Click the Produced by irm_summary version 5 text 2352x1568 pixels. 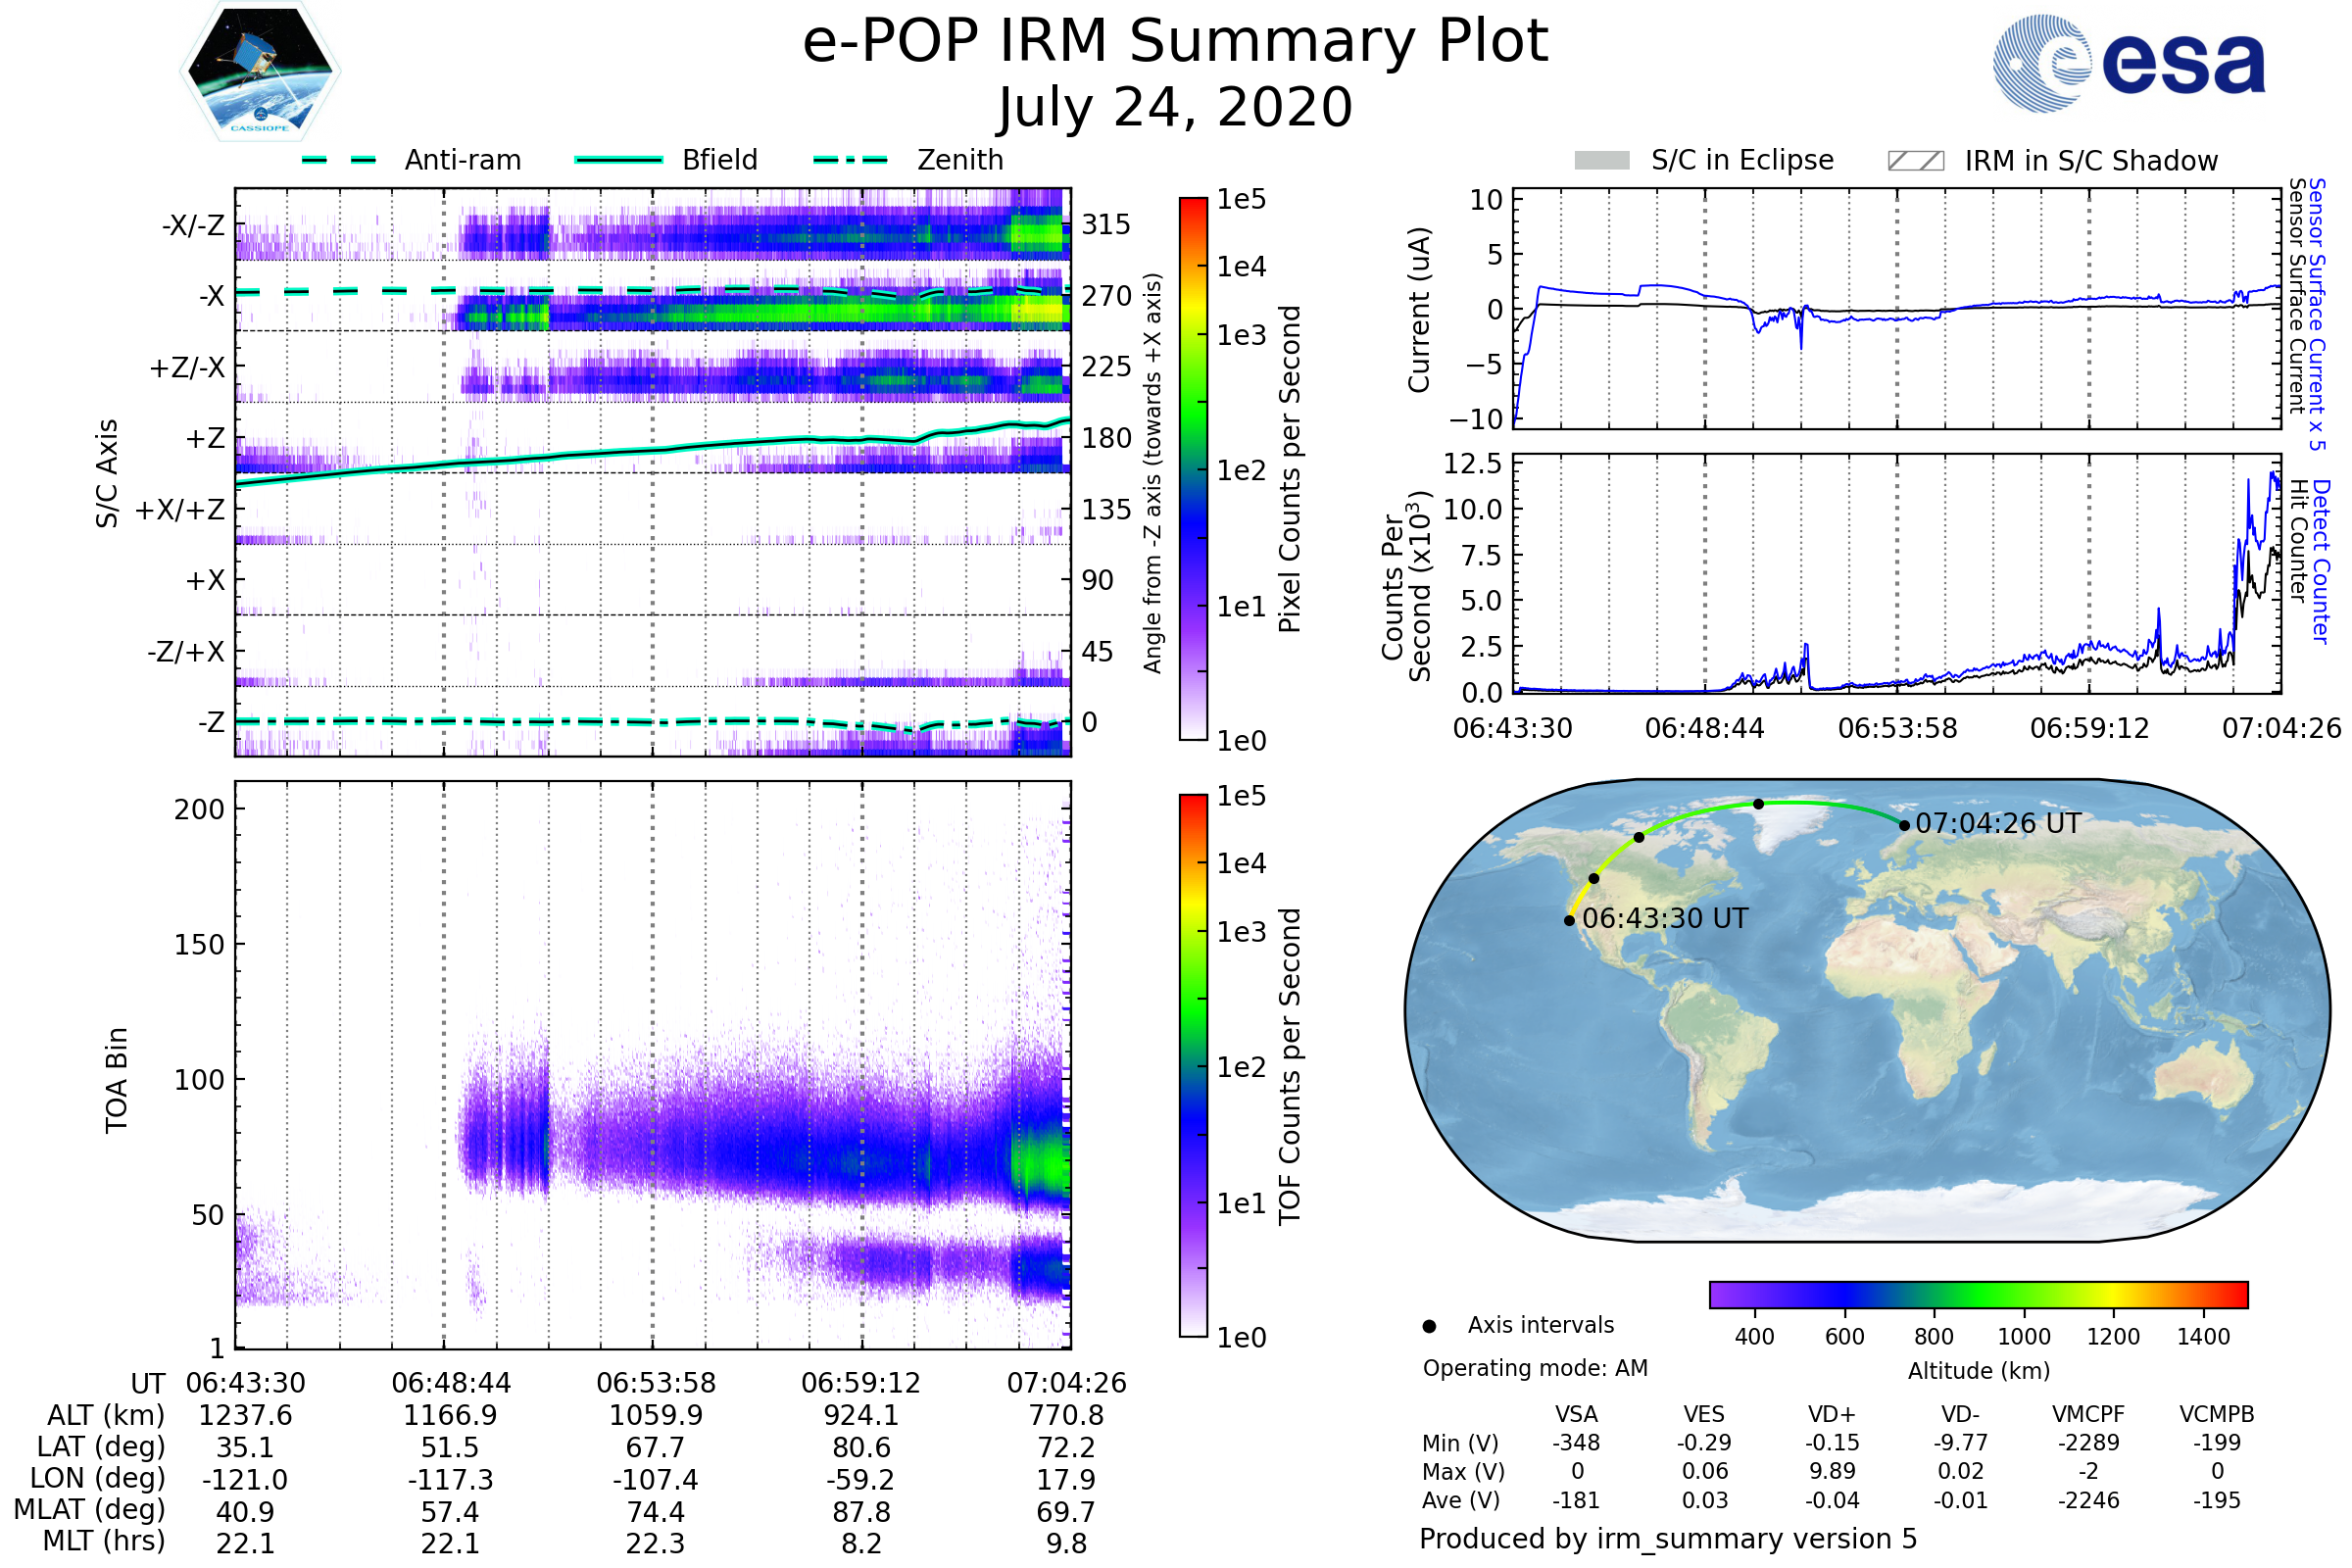coord(1667,1539)
